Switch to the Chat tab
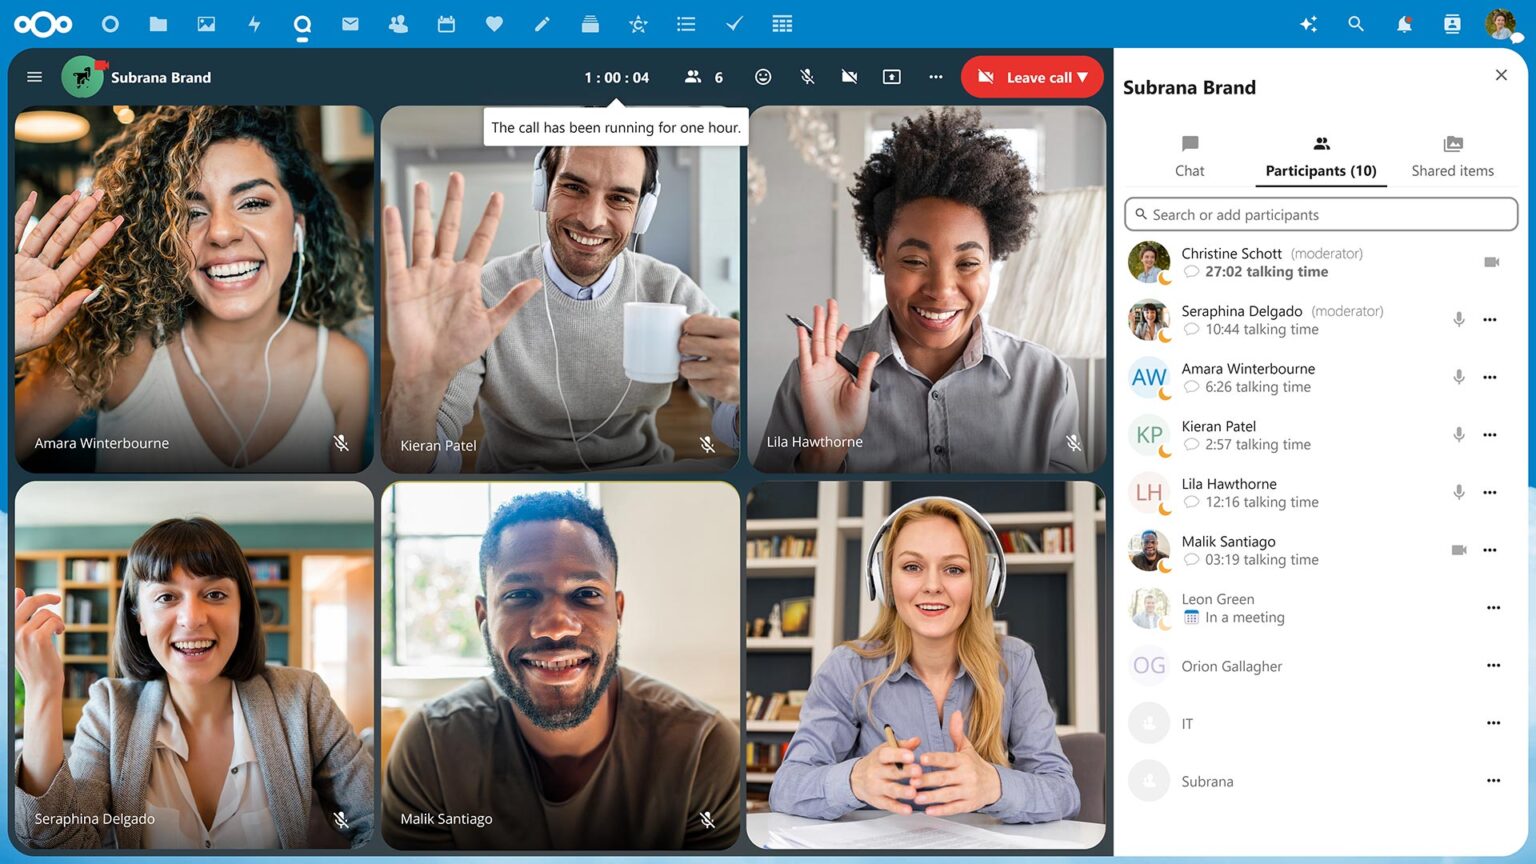Viewport: 1536px width, 864px height. tap(1189, 155)
